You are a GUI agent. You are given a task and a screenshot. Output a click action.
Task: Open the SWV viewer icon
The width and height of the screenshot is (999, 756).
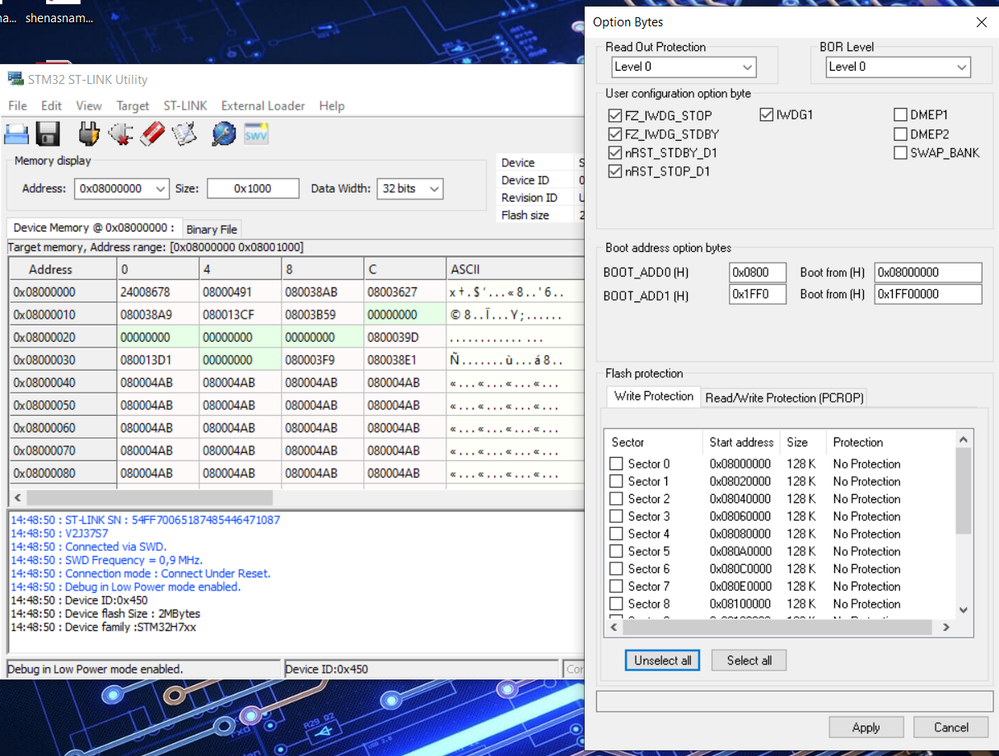[256, 134]
